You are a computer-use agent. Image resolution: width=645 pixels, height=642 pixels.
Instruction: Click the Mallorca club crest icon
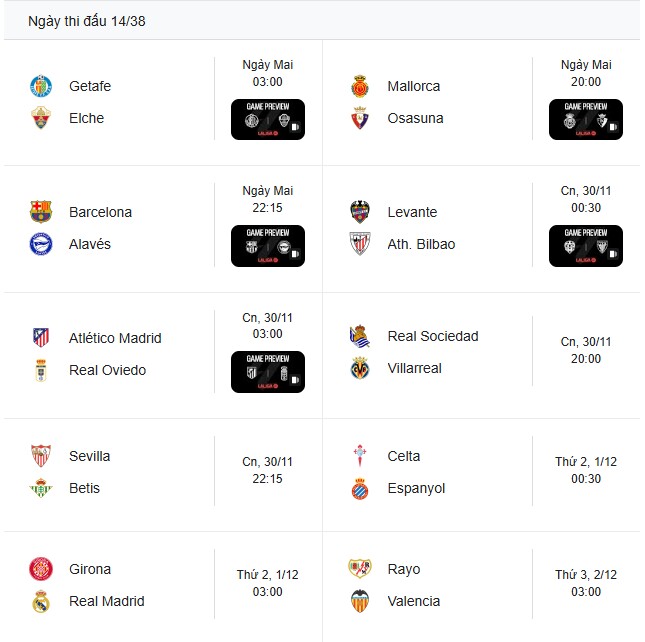[360, 86]
